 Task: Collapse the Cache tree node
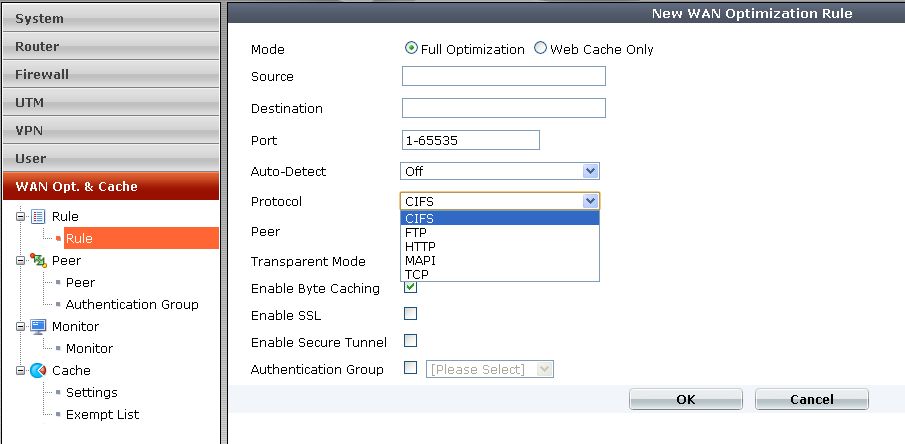point(20,370)
